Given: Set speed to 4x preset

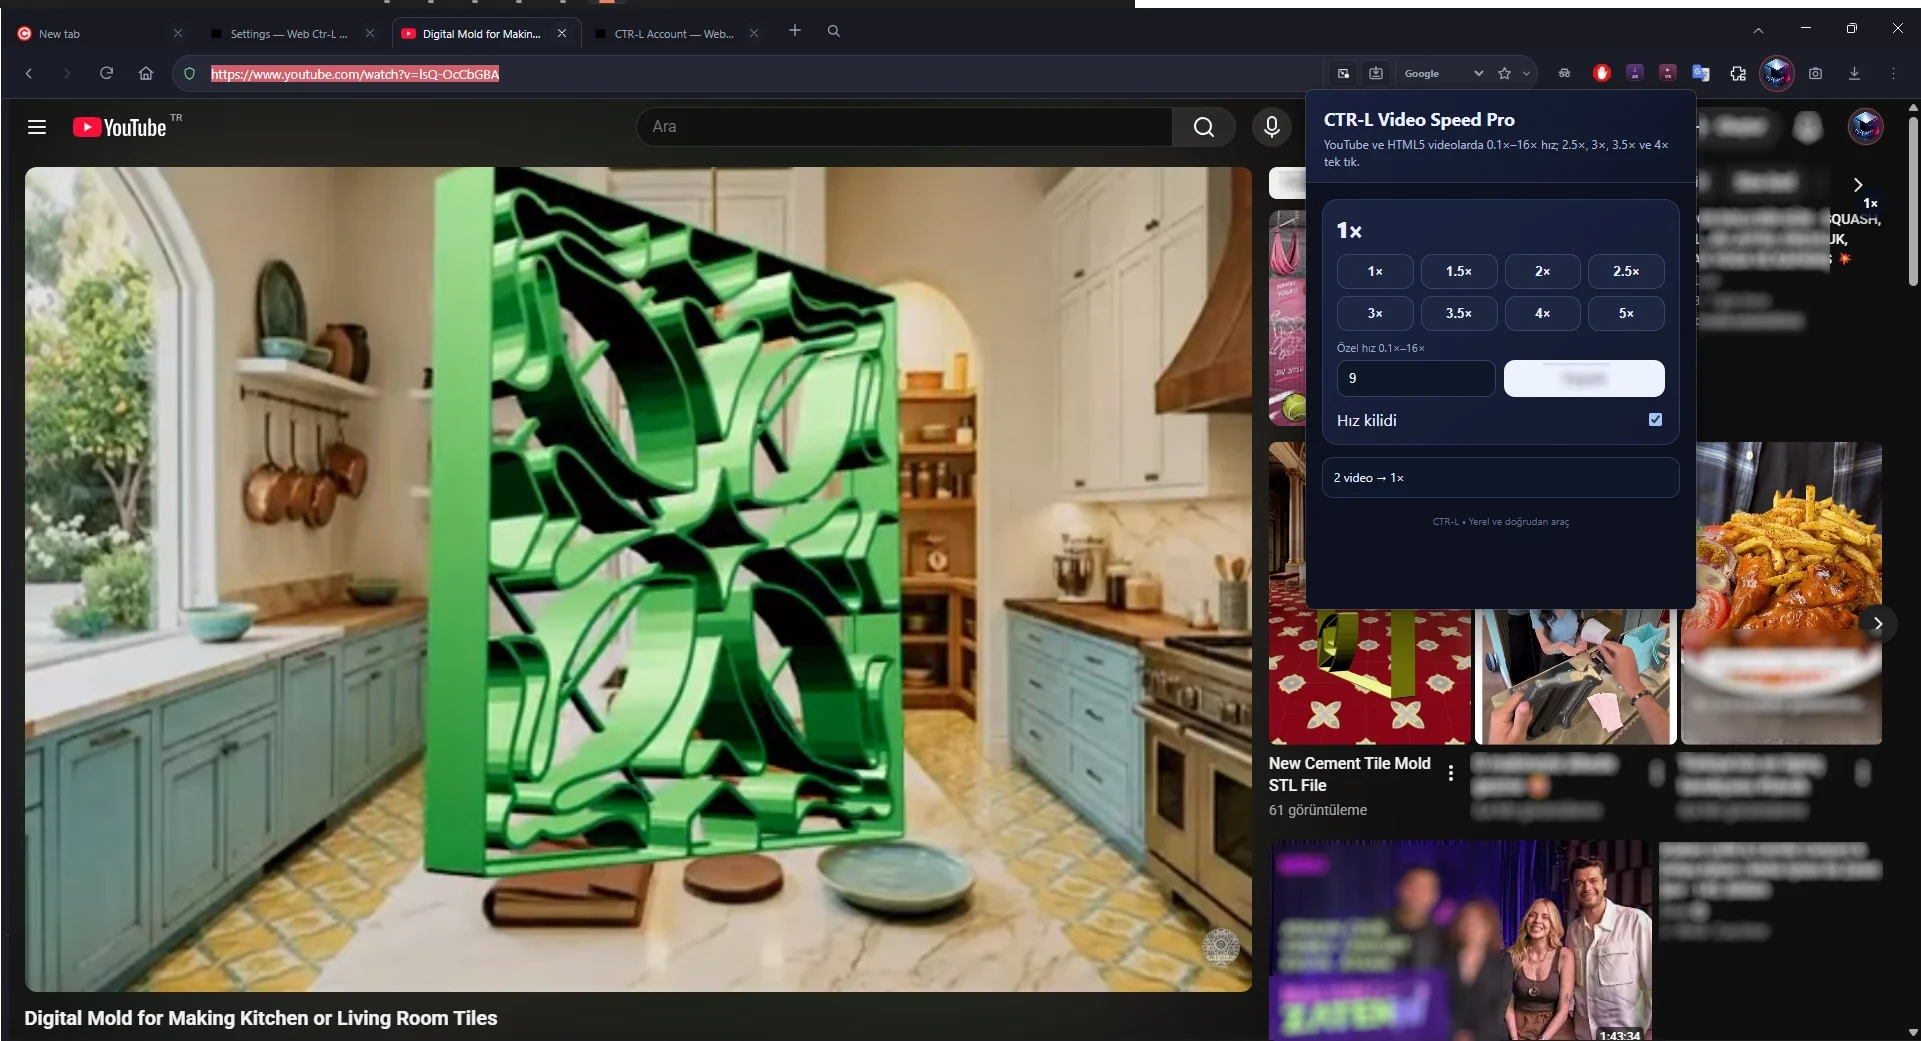Looking at the screenshot, I should [x=1543, y=313].
